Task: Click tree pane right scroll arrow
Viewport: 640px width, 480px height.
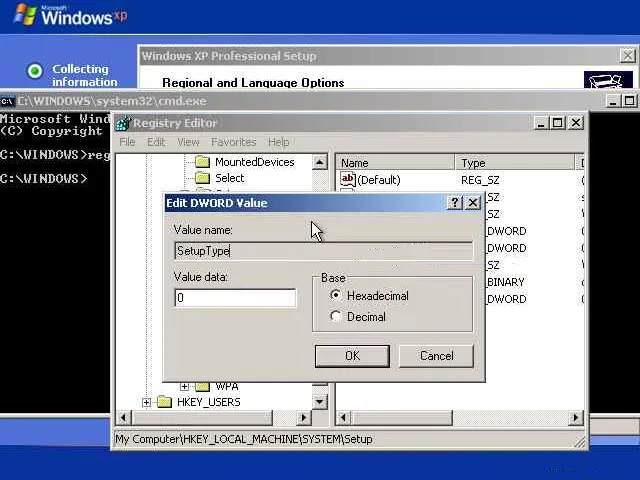Action: click(304, 418)
